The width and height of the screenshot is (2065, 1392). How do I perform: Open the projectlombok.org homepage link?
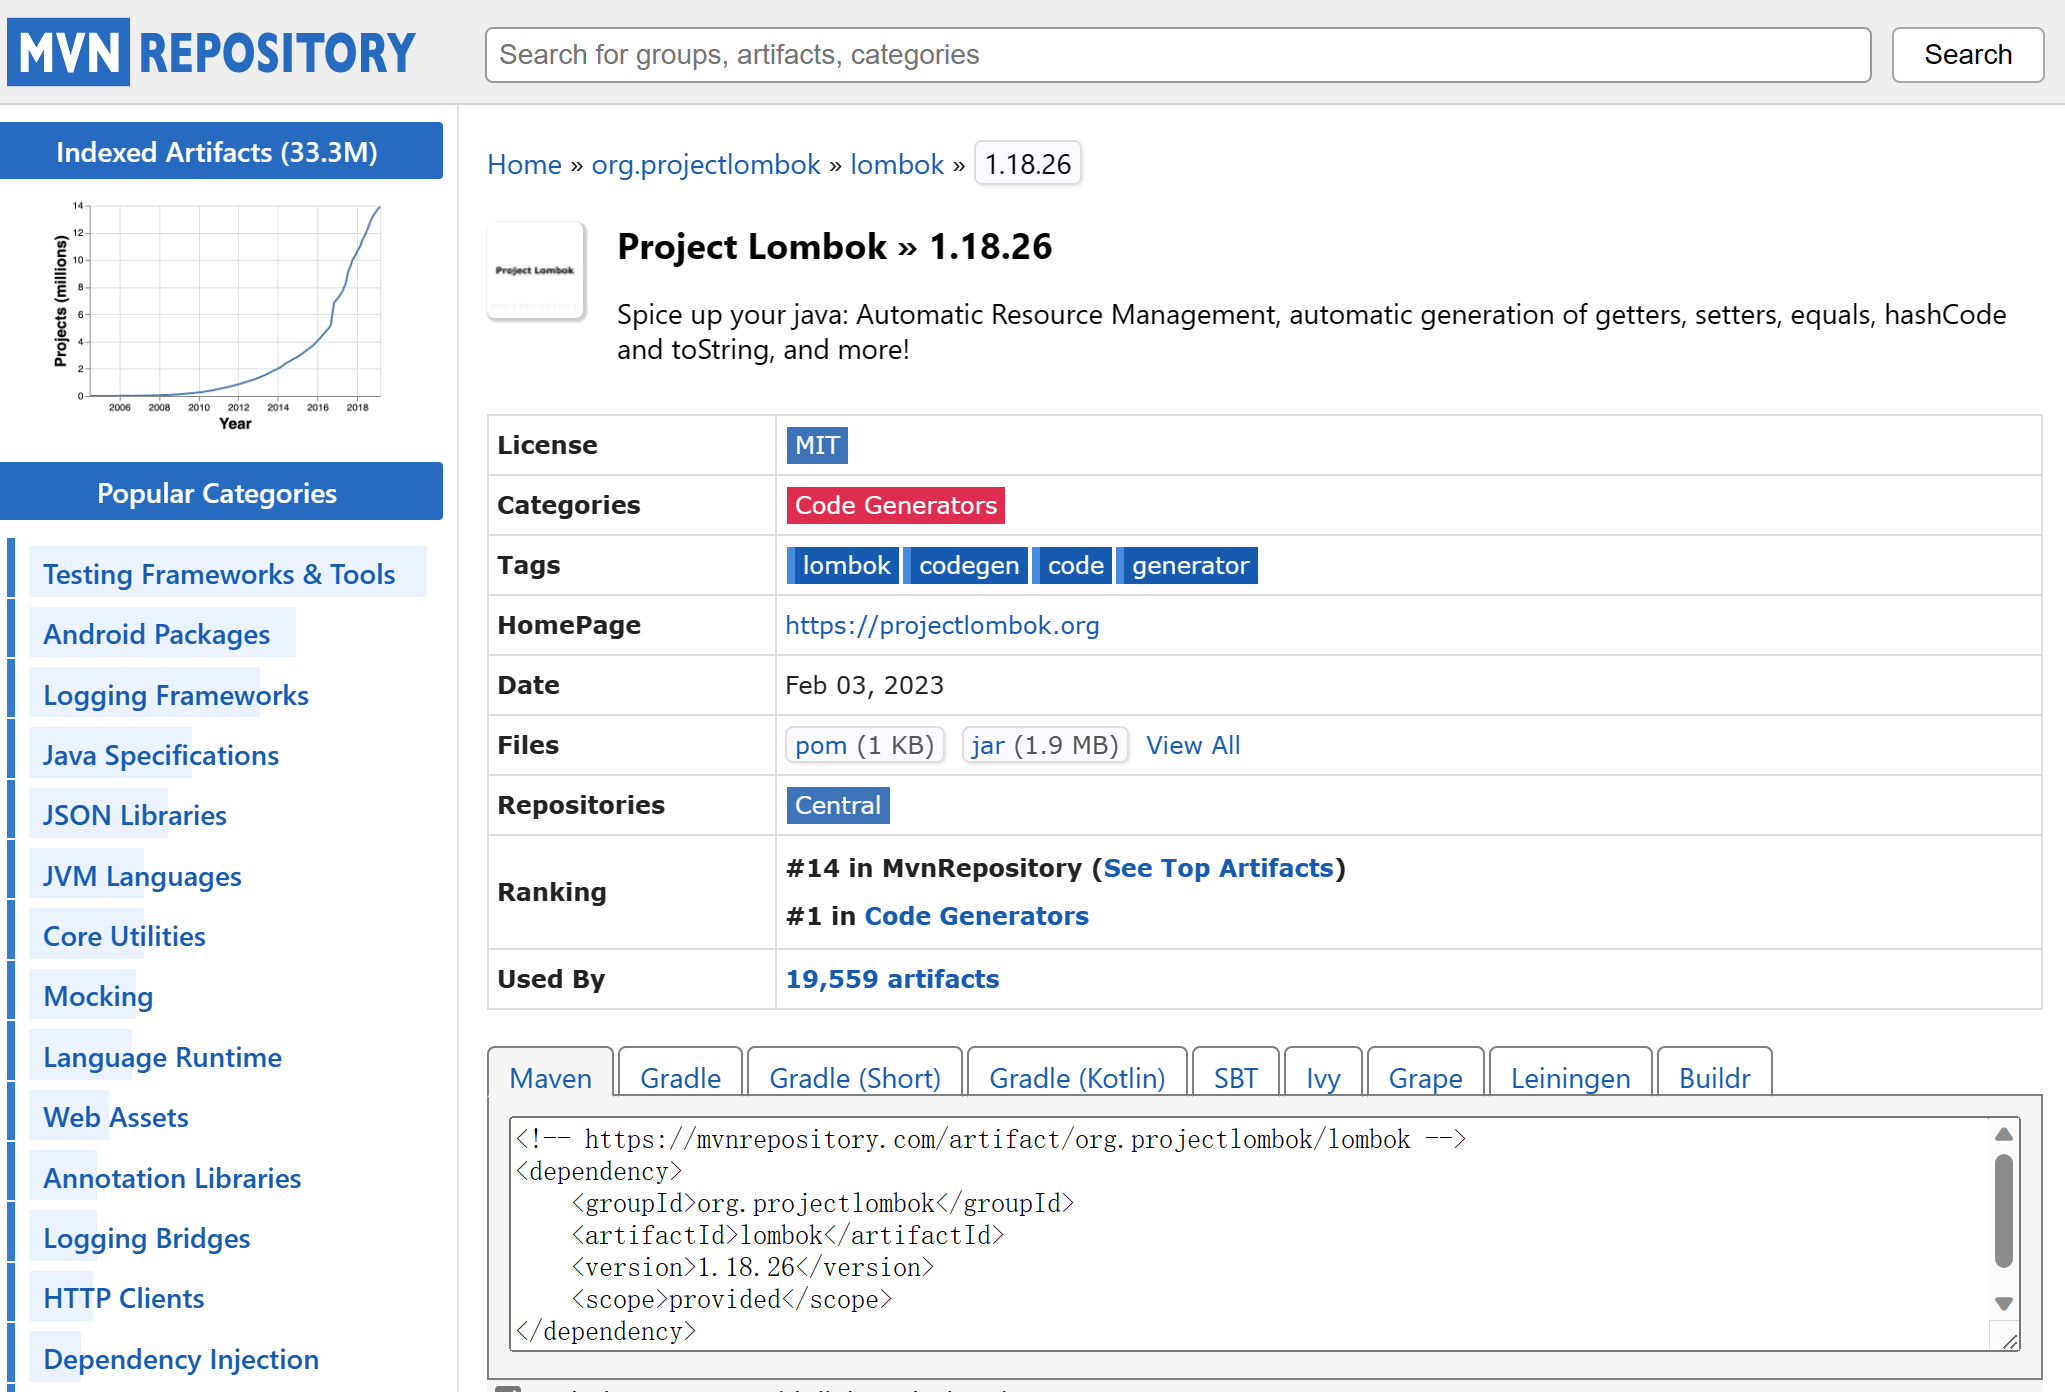[x=942, y=625]
